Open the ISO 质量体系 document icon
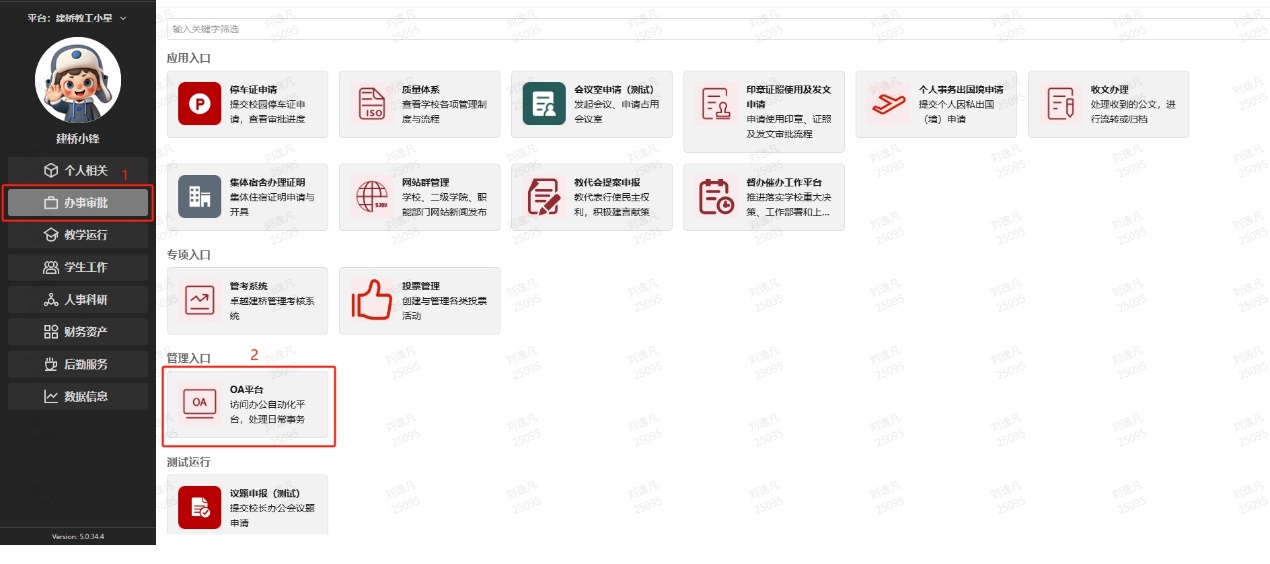 (x=371, y=104)
